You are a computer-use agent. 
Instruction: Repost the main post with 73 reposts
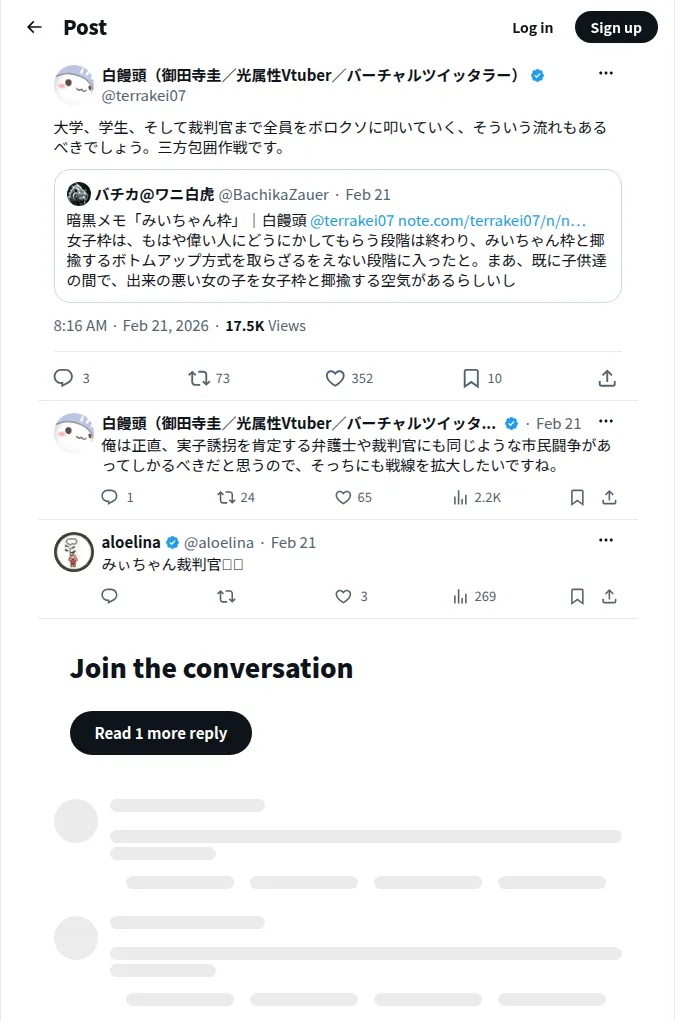coord(199,378)
